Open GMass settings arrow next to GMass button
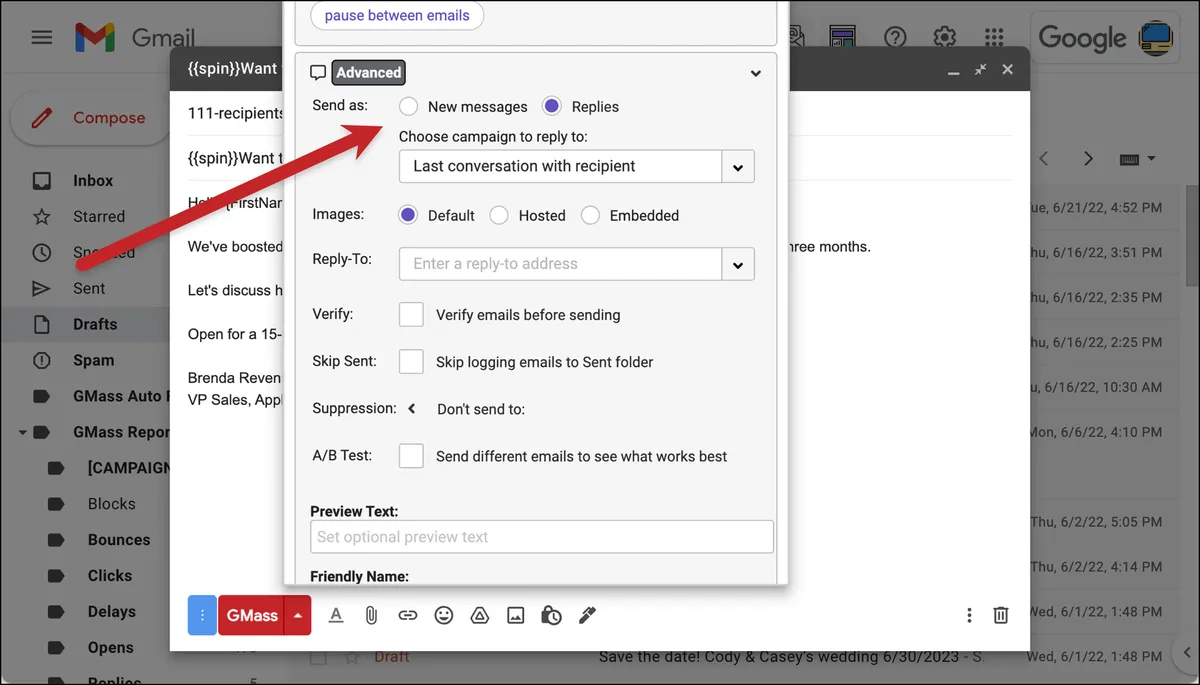 pyautogui.click(x=298, y=616)
